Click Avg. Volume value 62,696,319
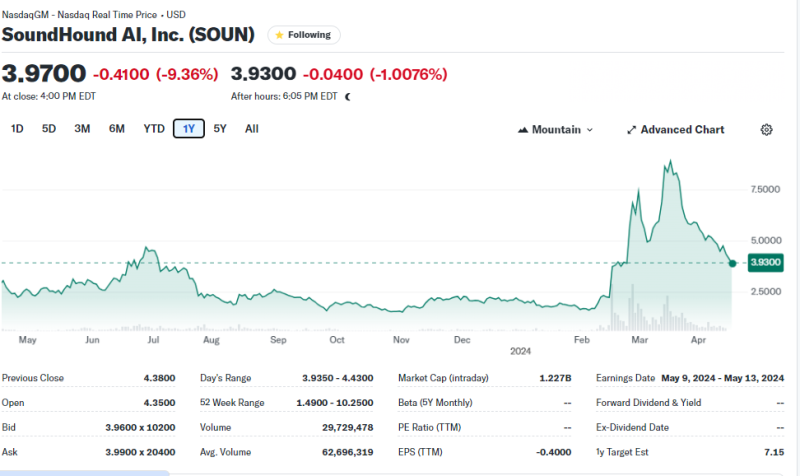800x476 pixels. [347, 452]
